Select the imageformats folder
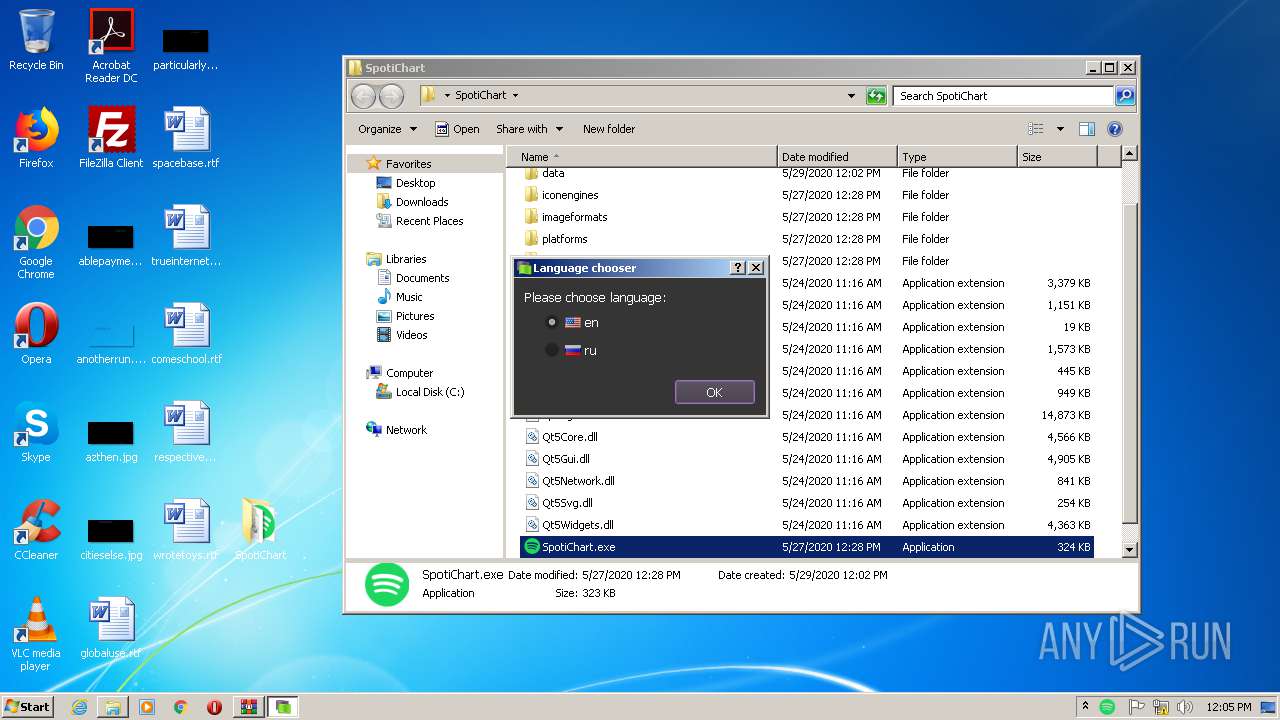The width and height of the screenshot is (1280, 720). pos(574,217)
